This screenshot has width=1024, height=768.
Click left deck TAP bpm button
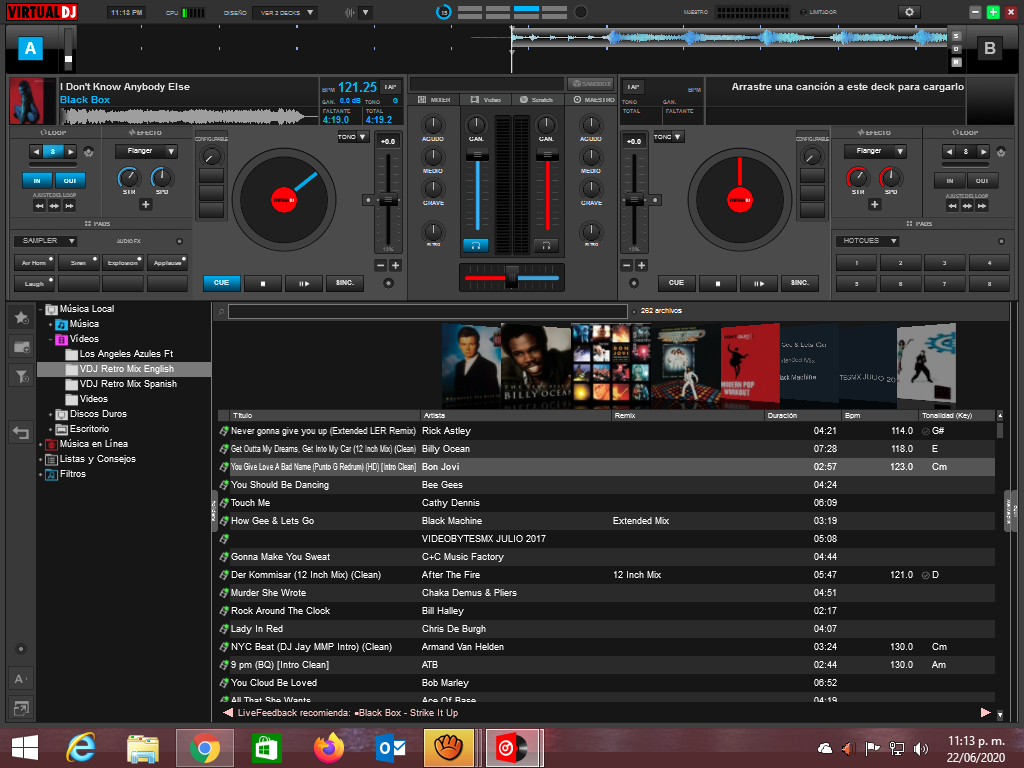click(390, 87)
